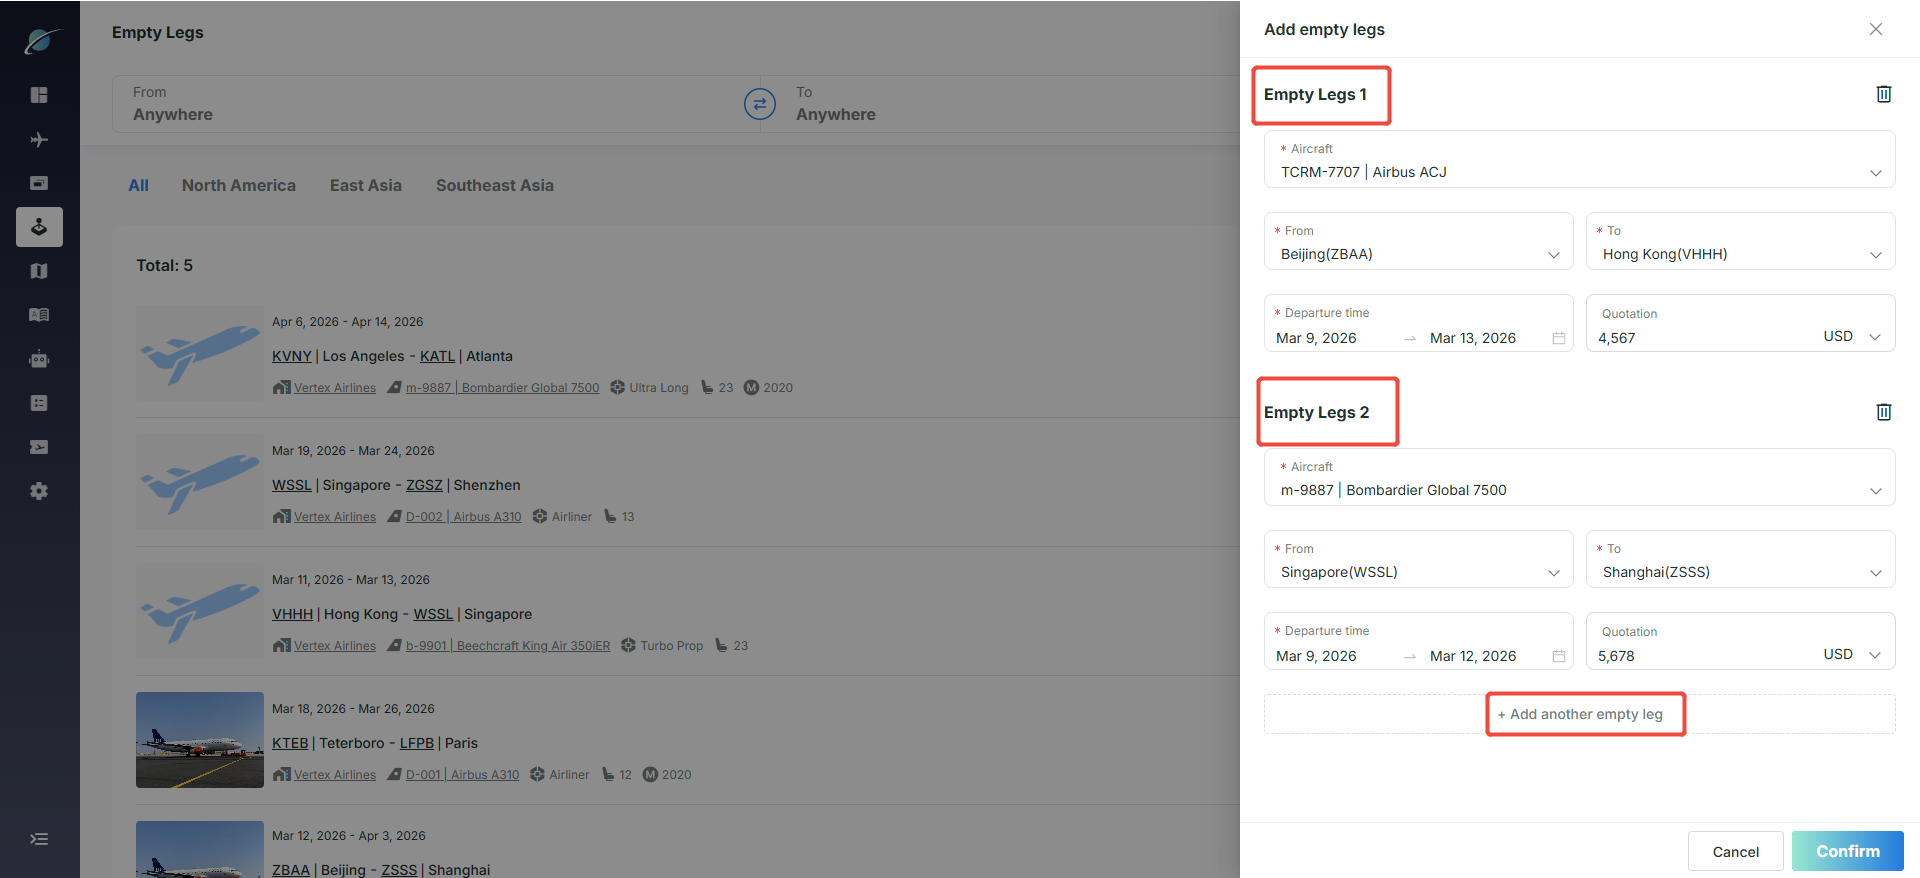Open Aircraft dropdown showing m-9887 Bombardier Global 7500
The width and height of the screenshot is (1920, 878).
1580,478
